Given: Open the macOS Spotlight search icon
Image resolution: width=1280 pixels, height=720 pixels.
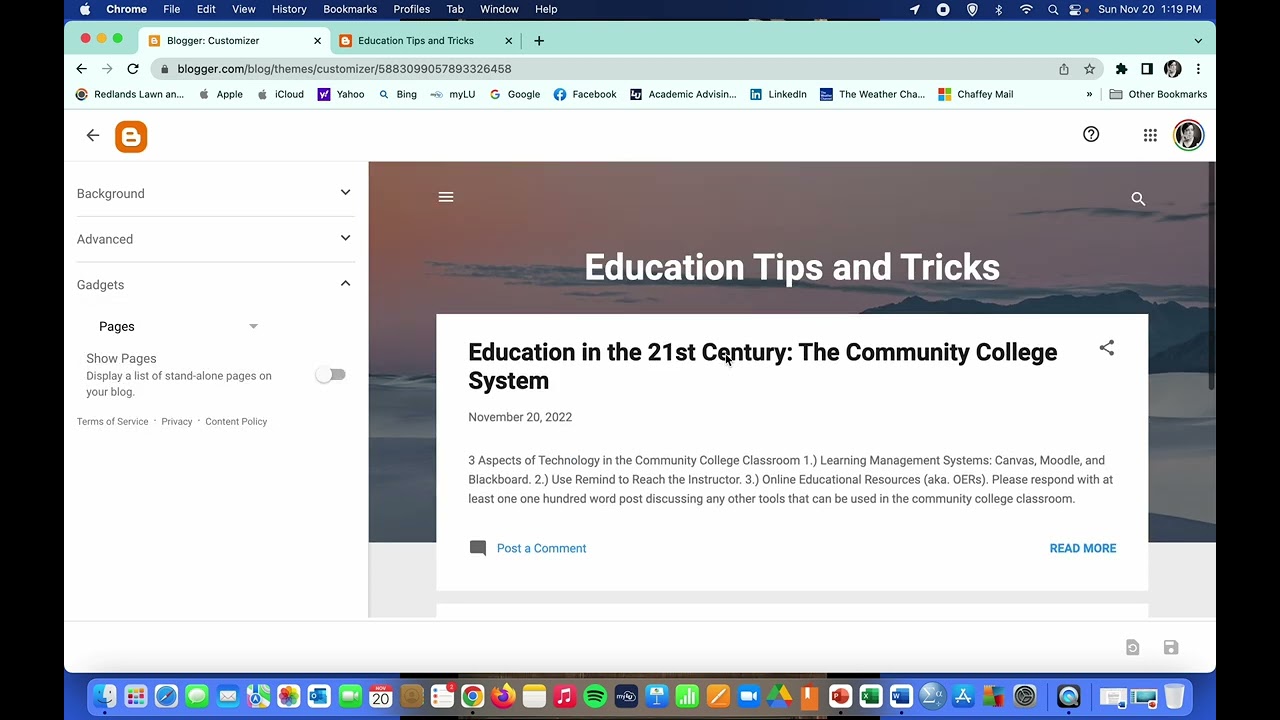Looking at the screenshot, I should tap(1053, 9).
